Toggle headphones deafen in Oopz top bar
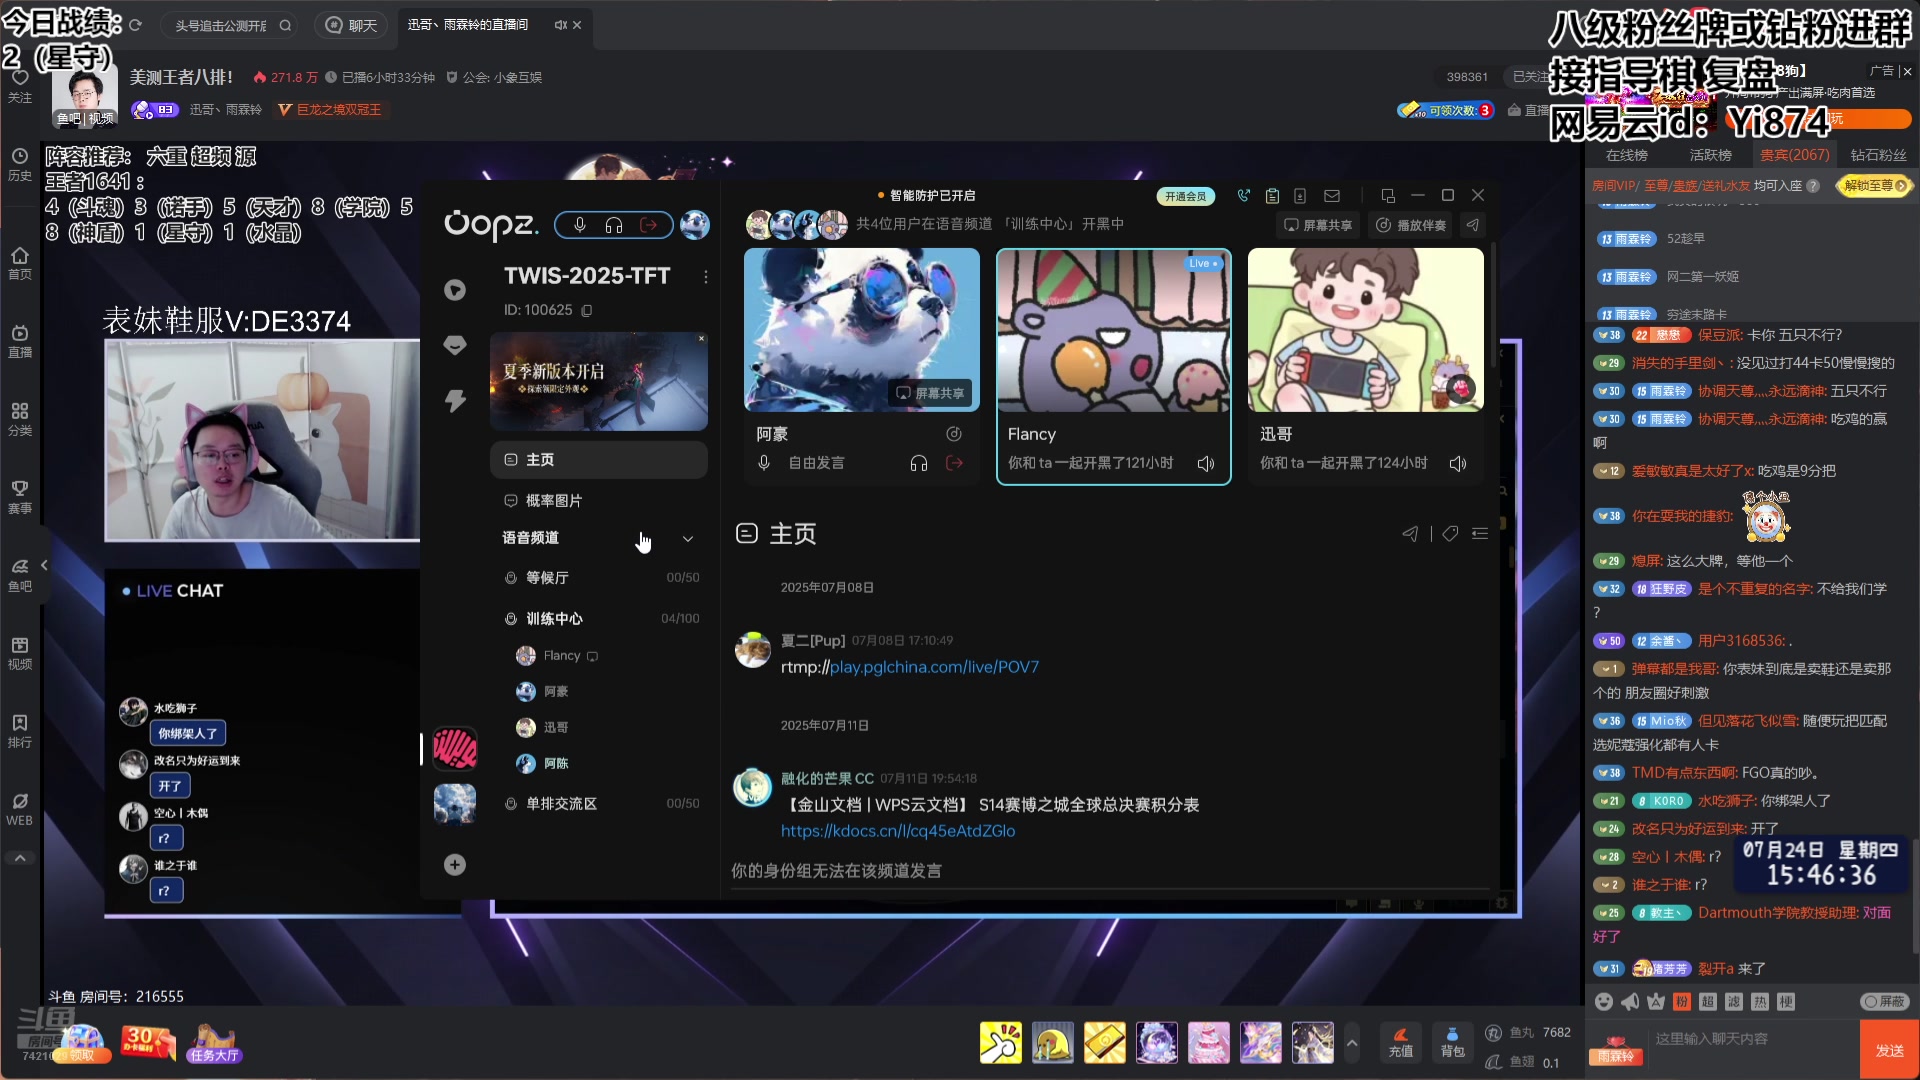Image resolution: width=1920 pixels, height=1080 pixels. coord(614,226)
